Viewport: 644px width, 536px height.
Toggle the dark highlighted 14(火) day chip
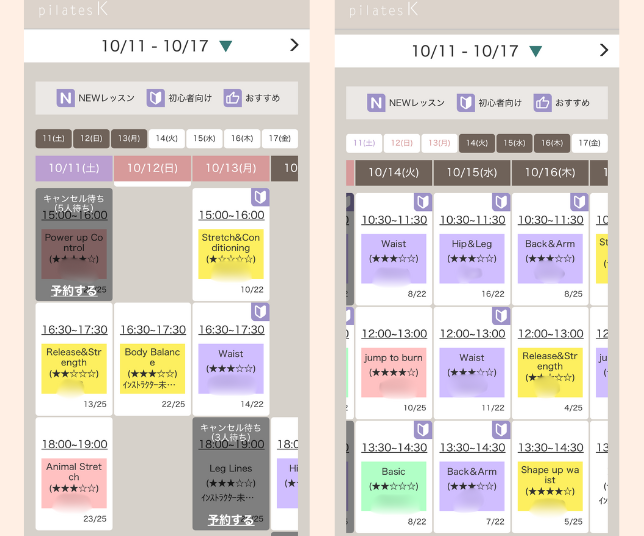(x=477, y=143)
